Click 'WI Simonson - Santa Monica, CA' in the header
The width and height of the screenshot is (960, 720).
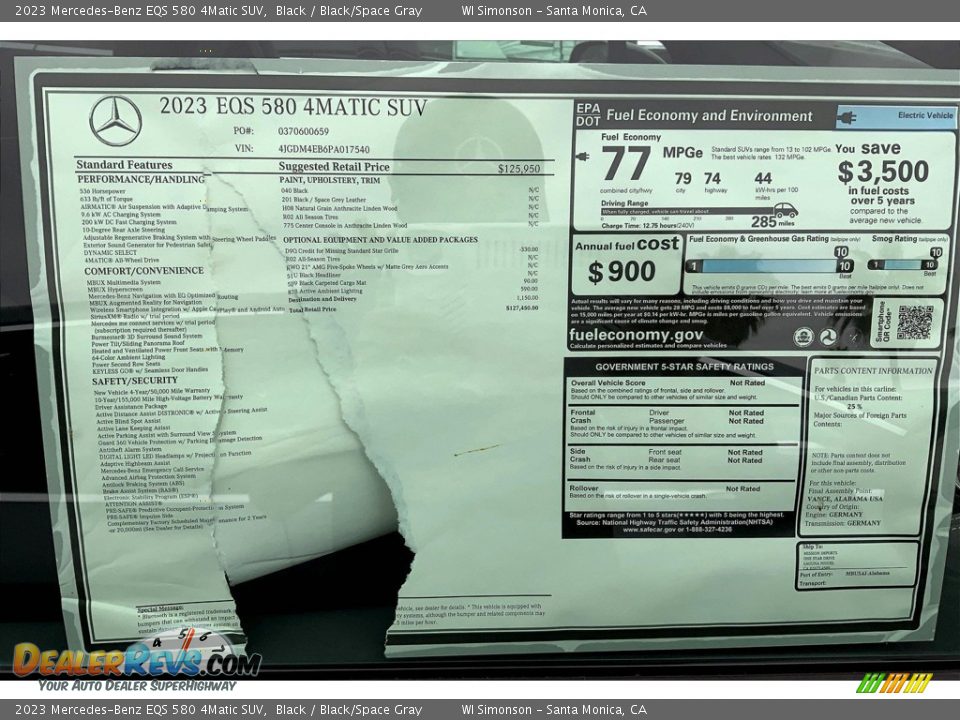point(553,10)
